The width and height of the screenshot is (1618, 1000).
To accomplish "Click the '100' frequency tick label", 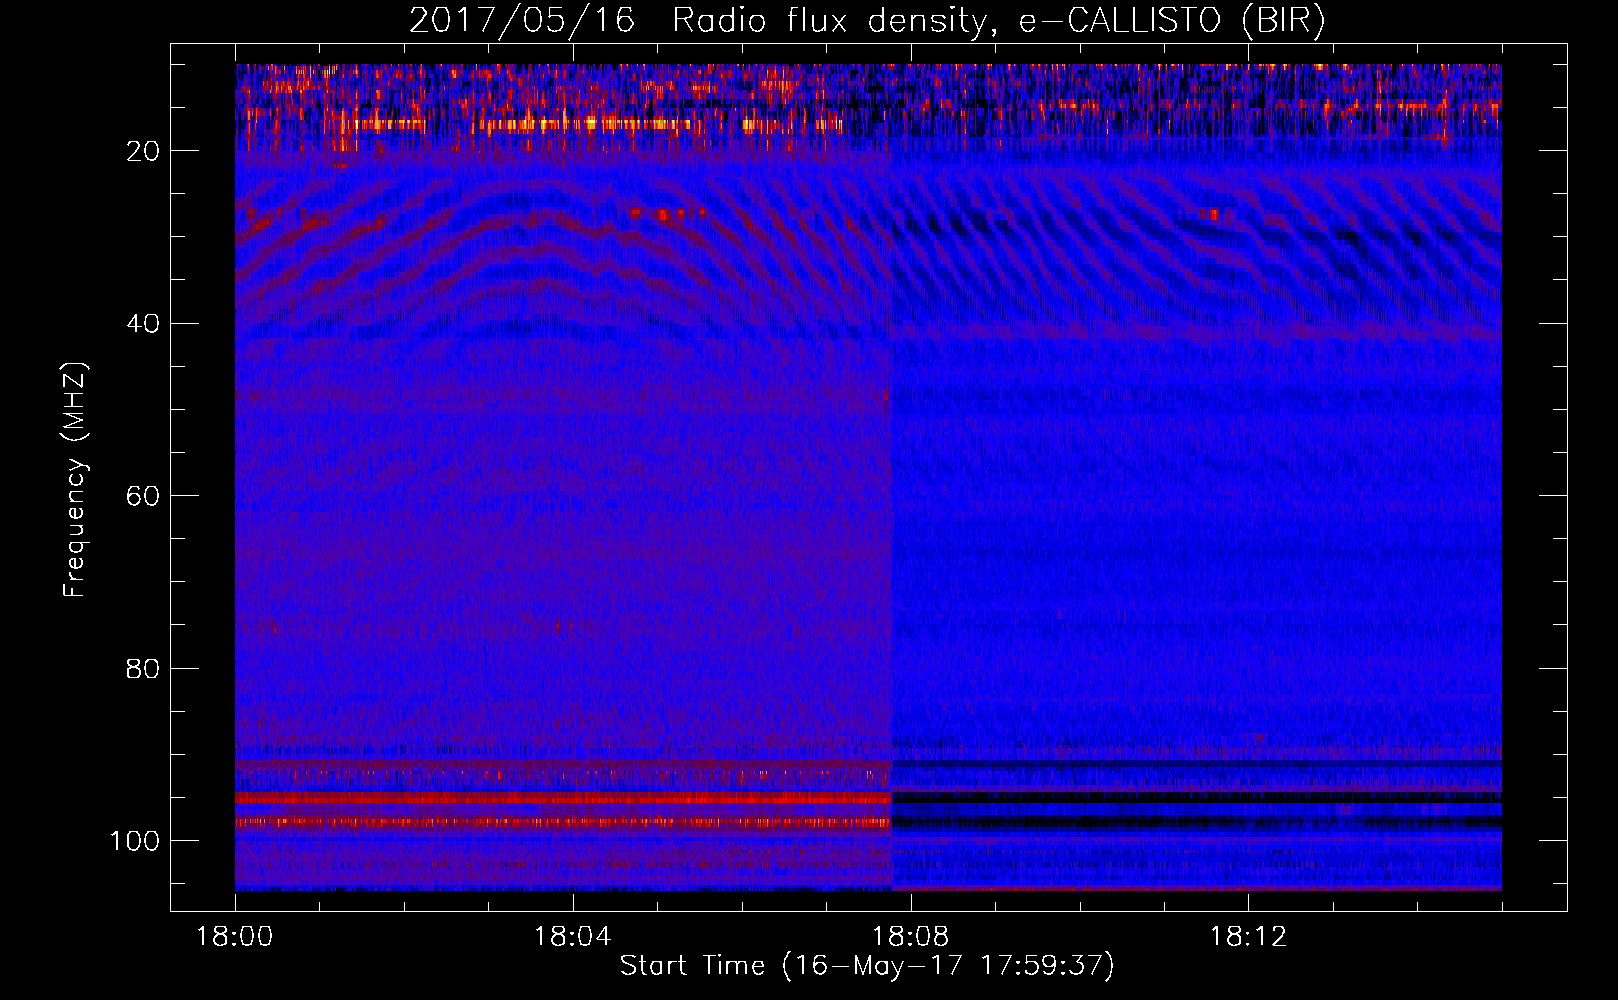I will [x=135, y=841].
